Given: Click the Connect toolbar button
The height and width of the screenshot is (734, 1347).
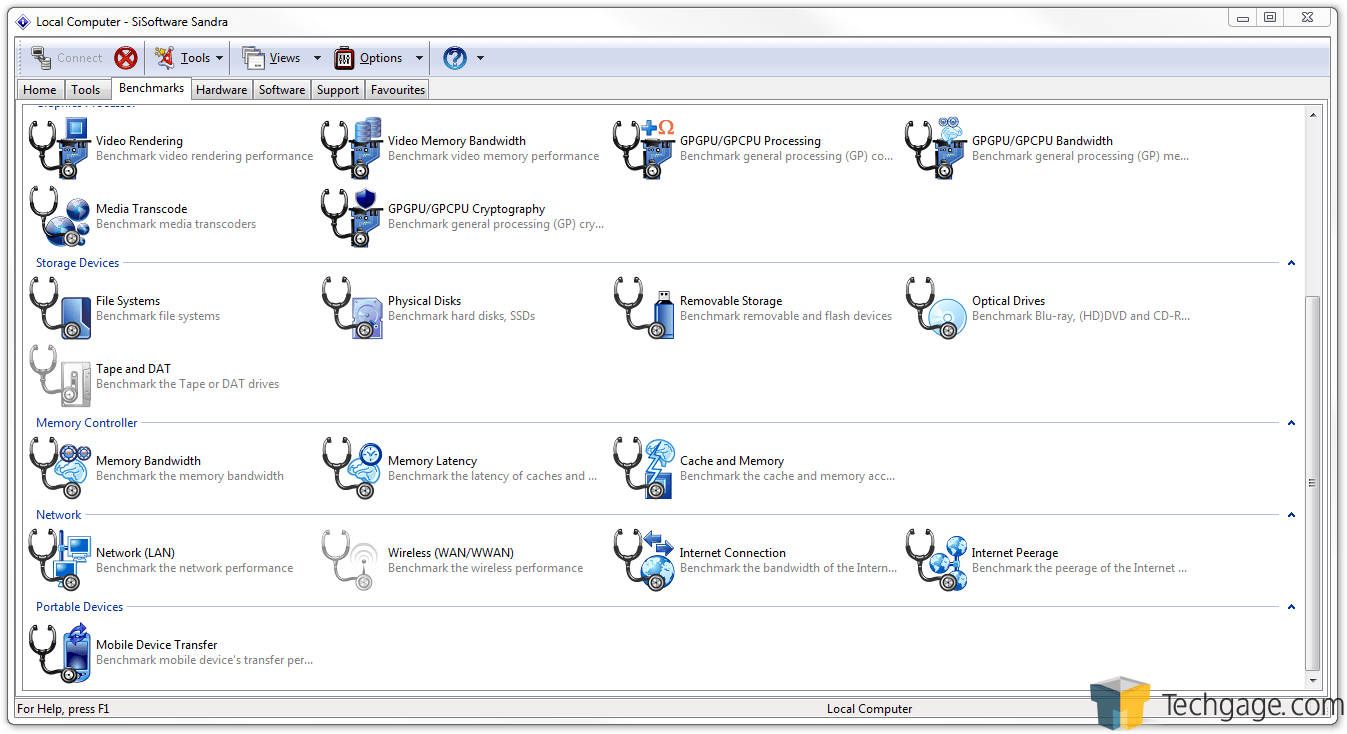Looking at the screenshot, I should [x=66, y=58].
